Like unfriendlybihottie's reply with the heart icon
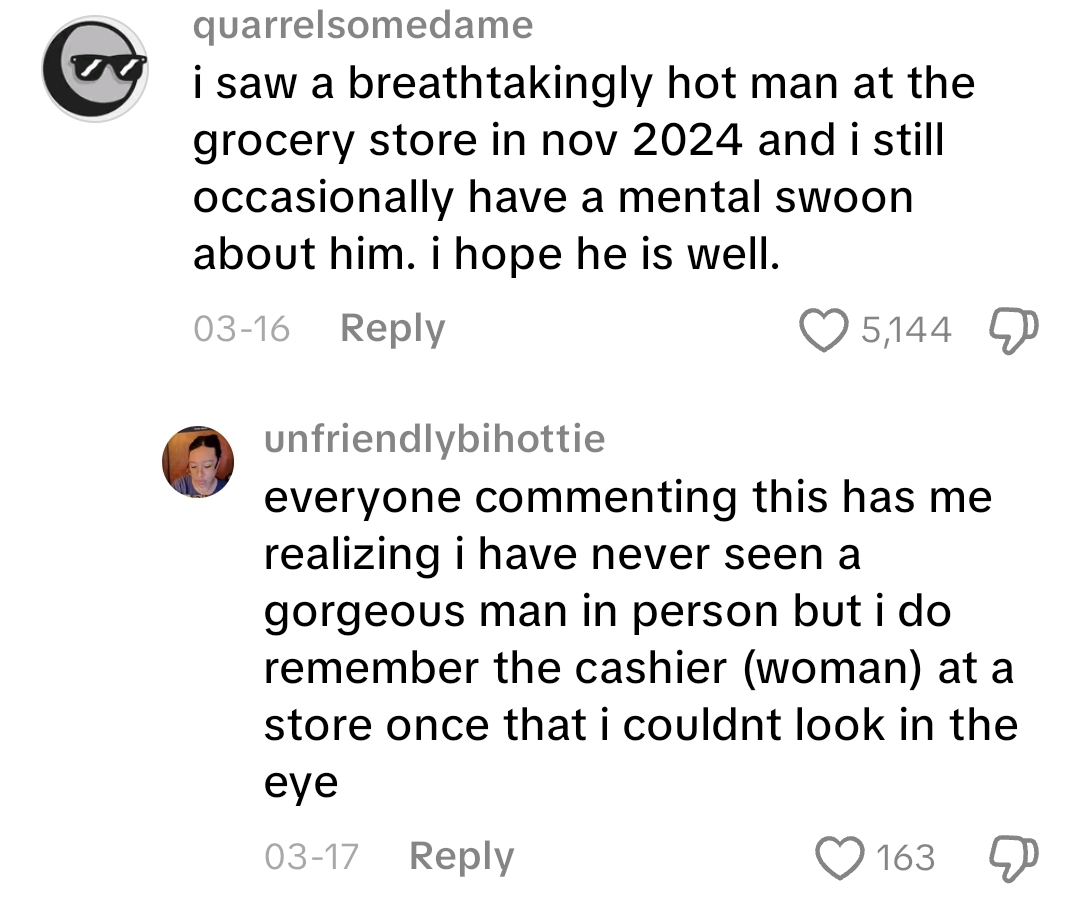1080x918 pixels. [840, 857]
